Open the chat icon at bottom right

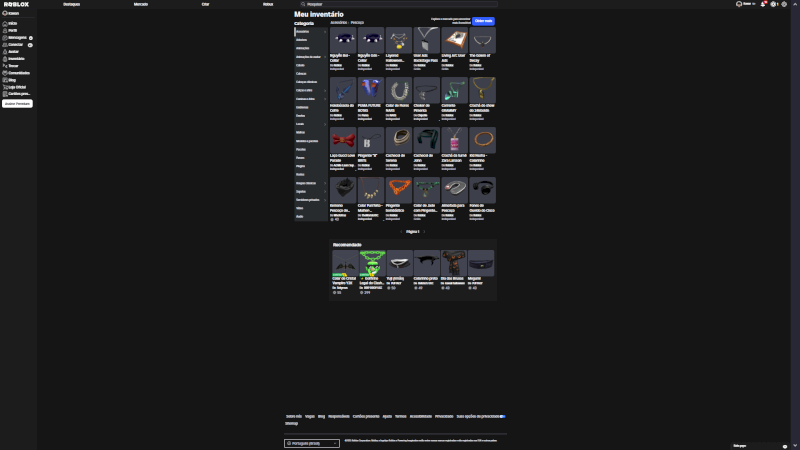pyautogui.click(x=785, y=446)
